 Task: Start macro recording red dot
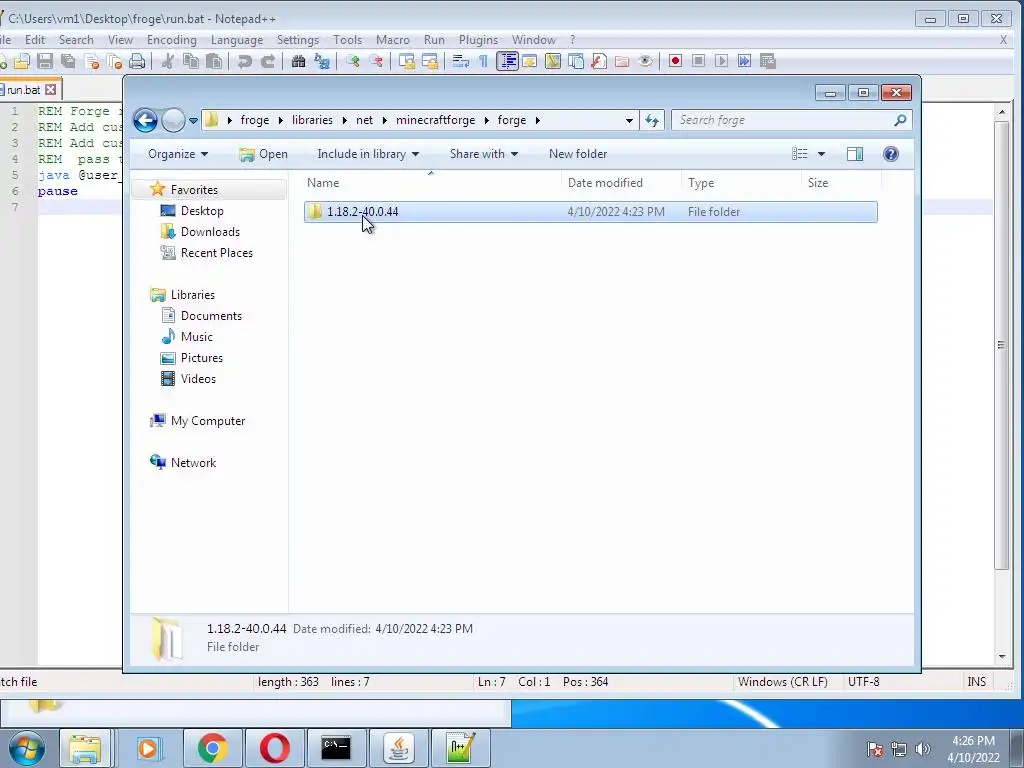675,61
